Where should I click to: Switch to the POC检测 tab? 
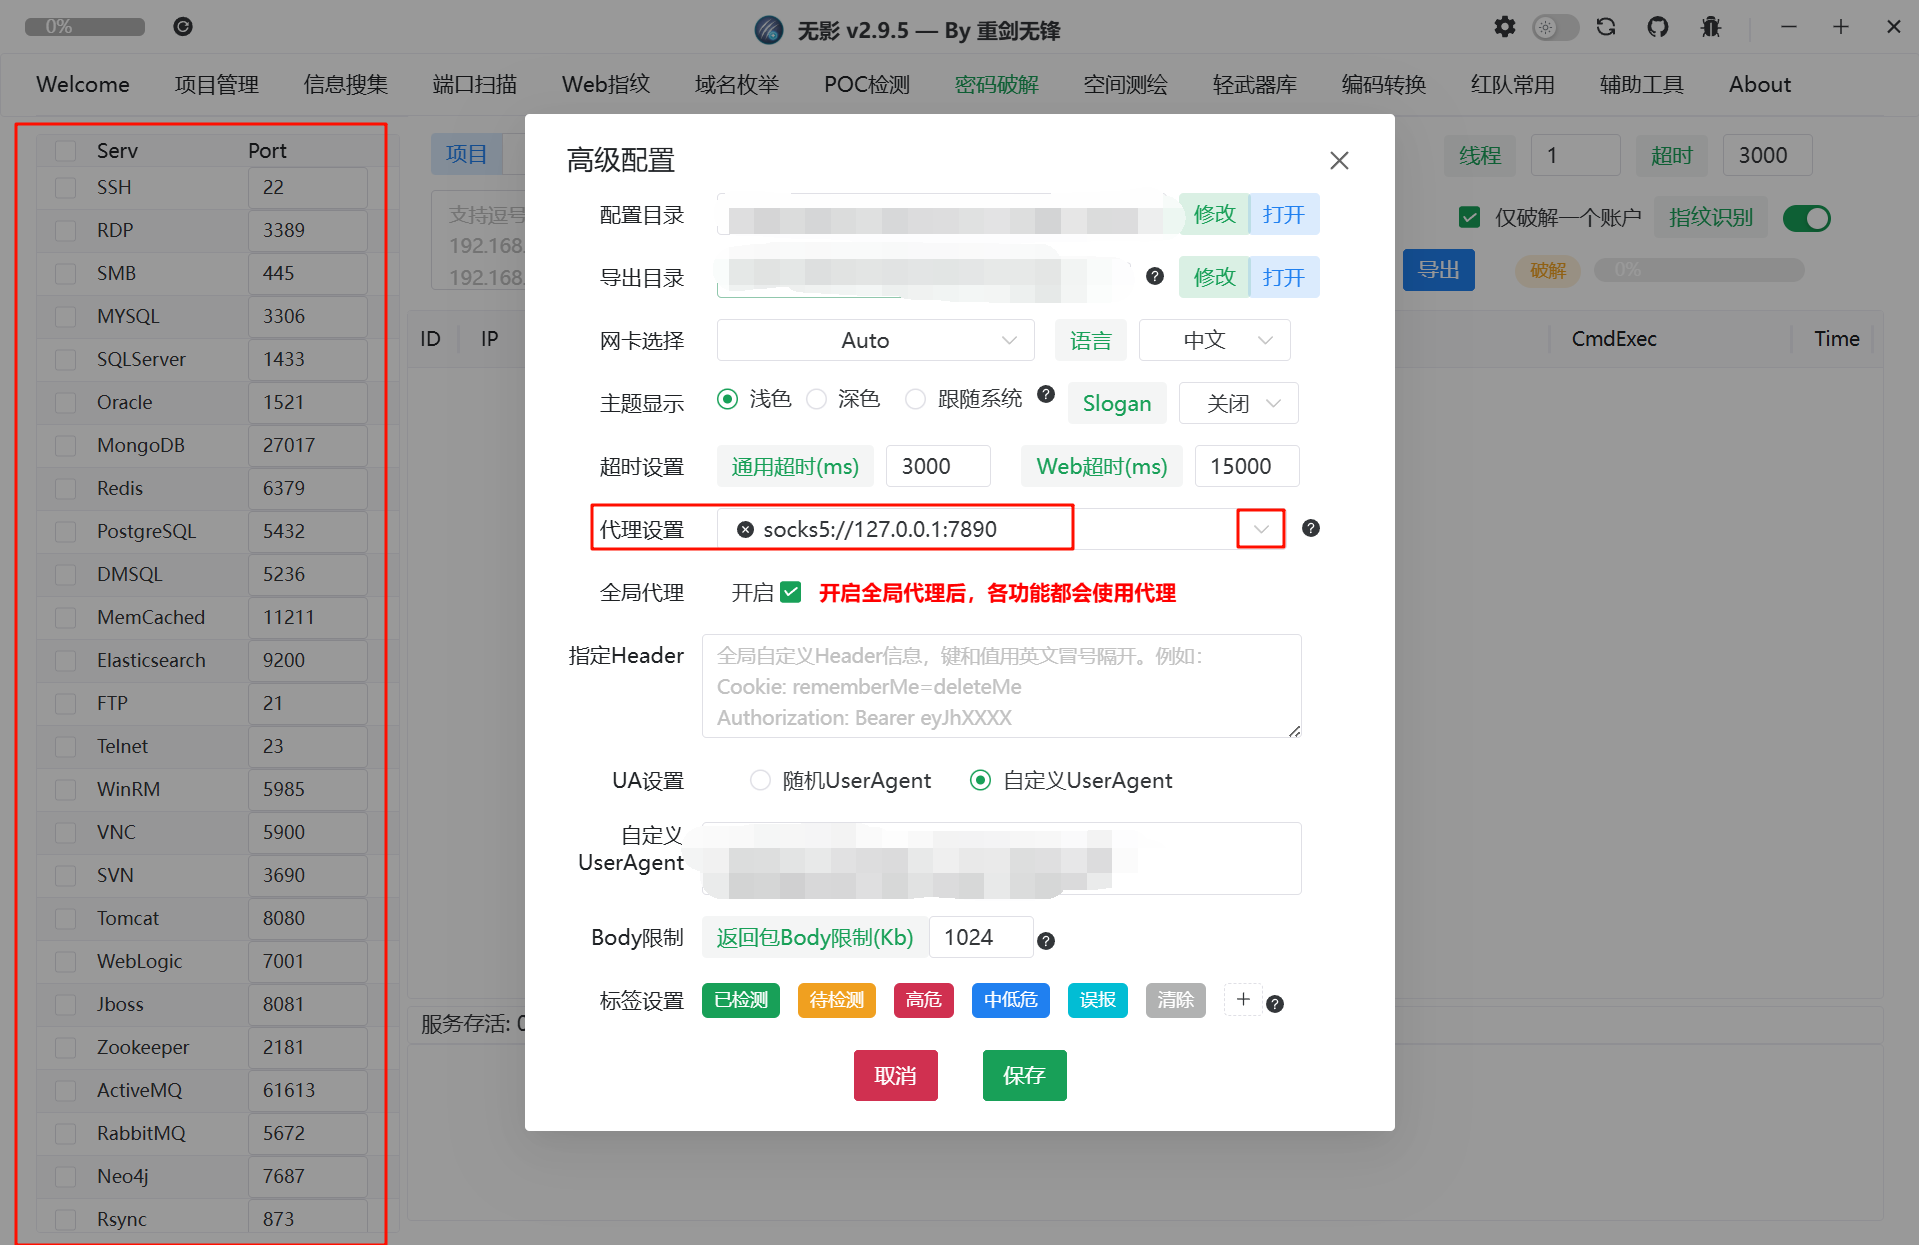tap(866, 84)
